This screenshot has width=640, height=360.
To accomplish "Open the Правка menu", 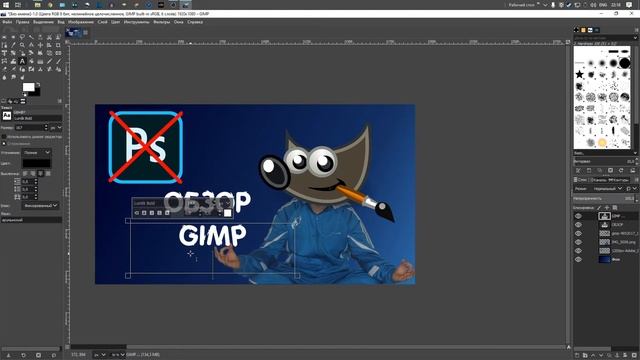I will 22,22.
